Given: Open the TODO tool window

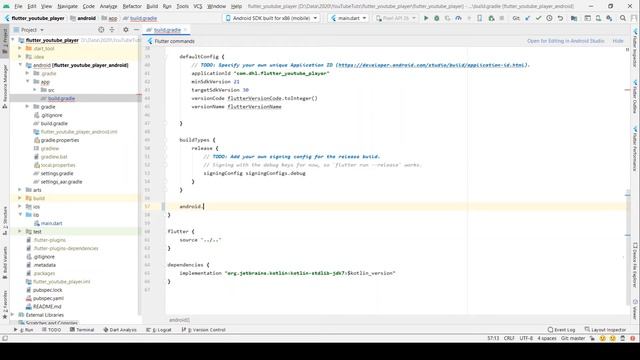Looking at the screenshot, I should (51, 330).
